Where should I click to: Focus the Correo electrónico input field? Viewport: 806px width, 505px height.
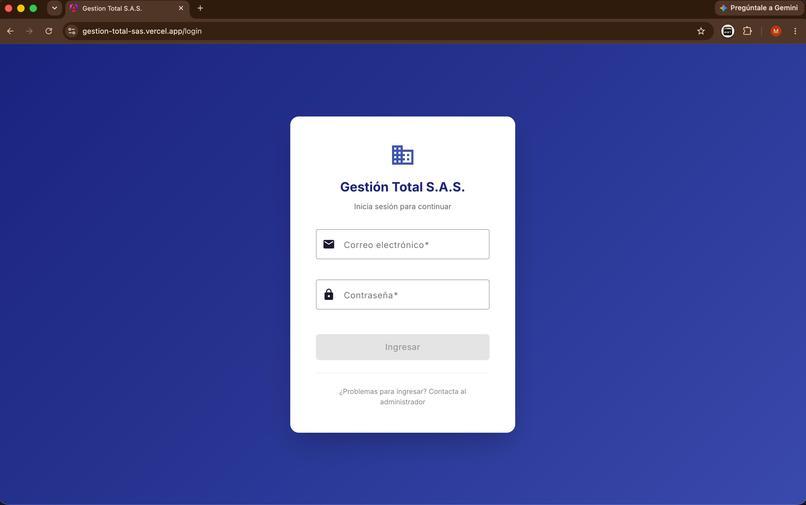click(x=402, y=244)
